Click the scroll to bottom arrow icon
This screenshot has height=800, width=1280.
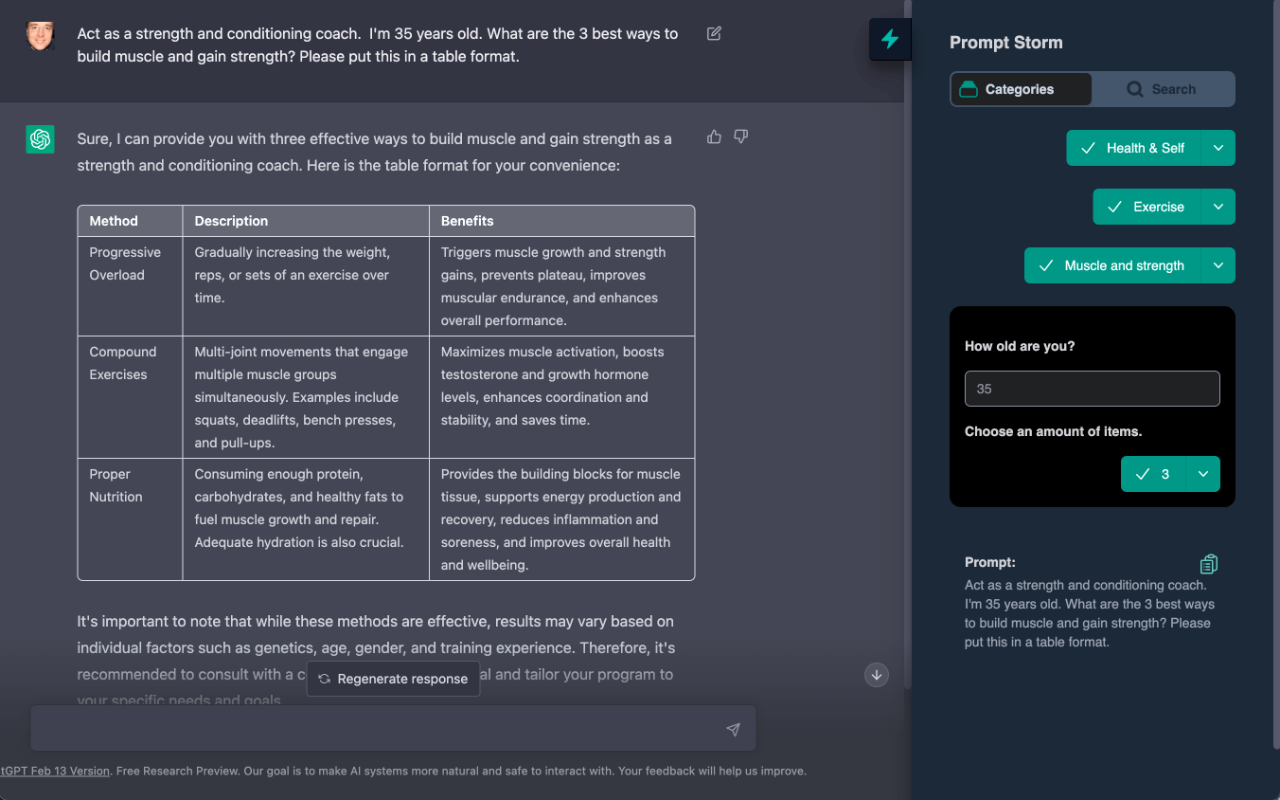coord(877,675)
